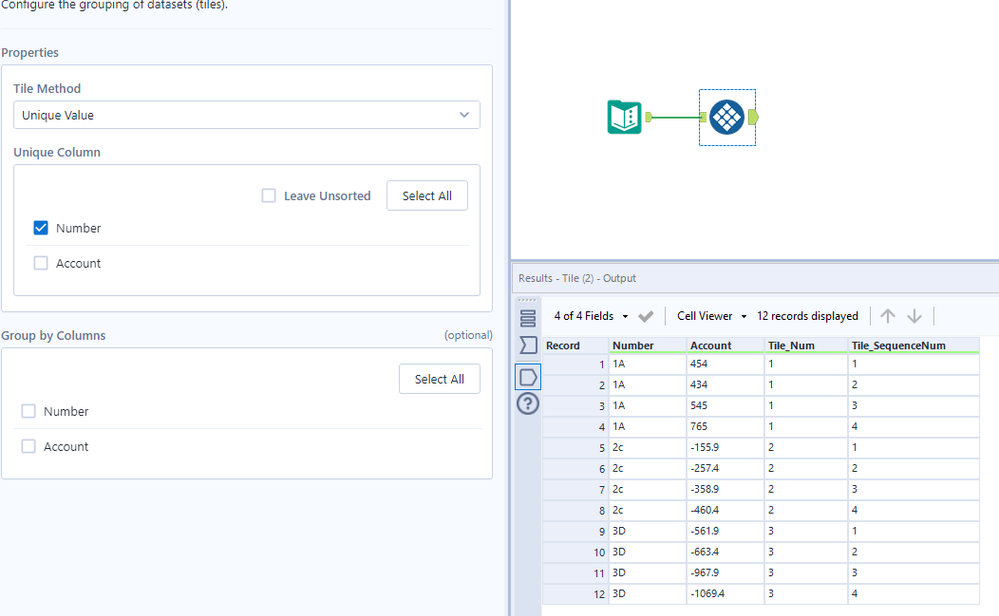The image size is (999, 616).
Task: Click the Tile_Num column header
Action: (805, 345)
